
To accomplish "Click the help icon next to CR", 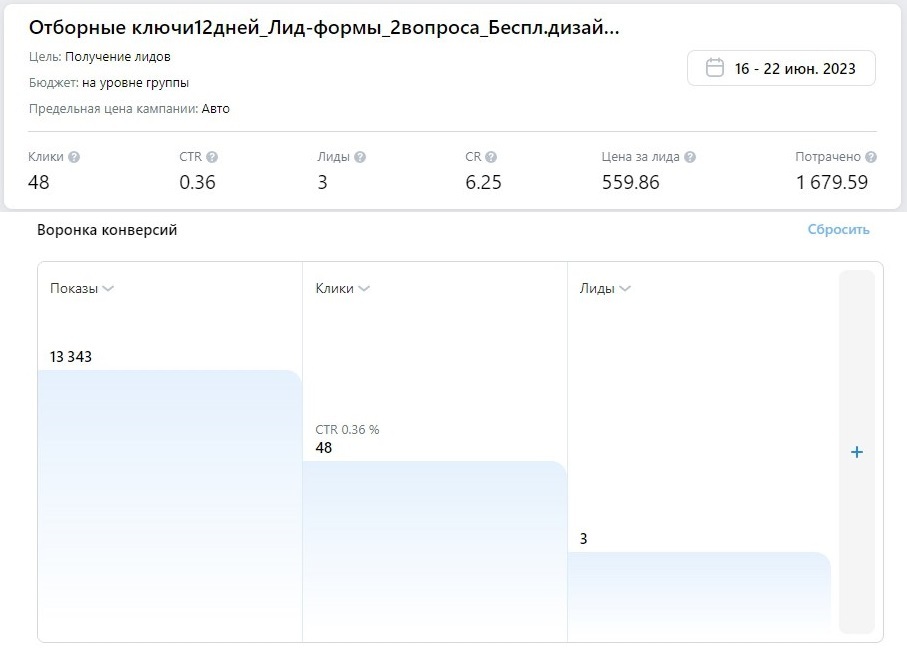I will tap(491, 157).
